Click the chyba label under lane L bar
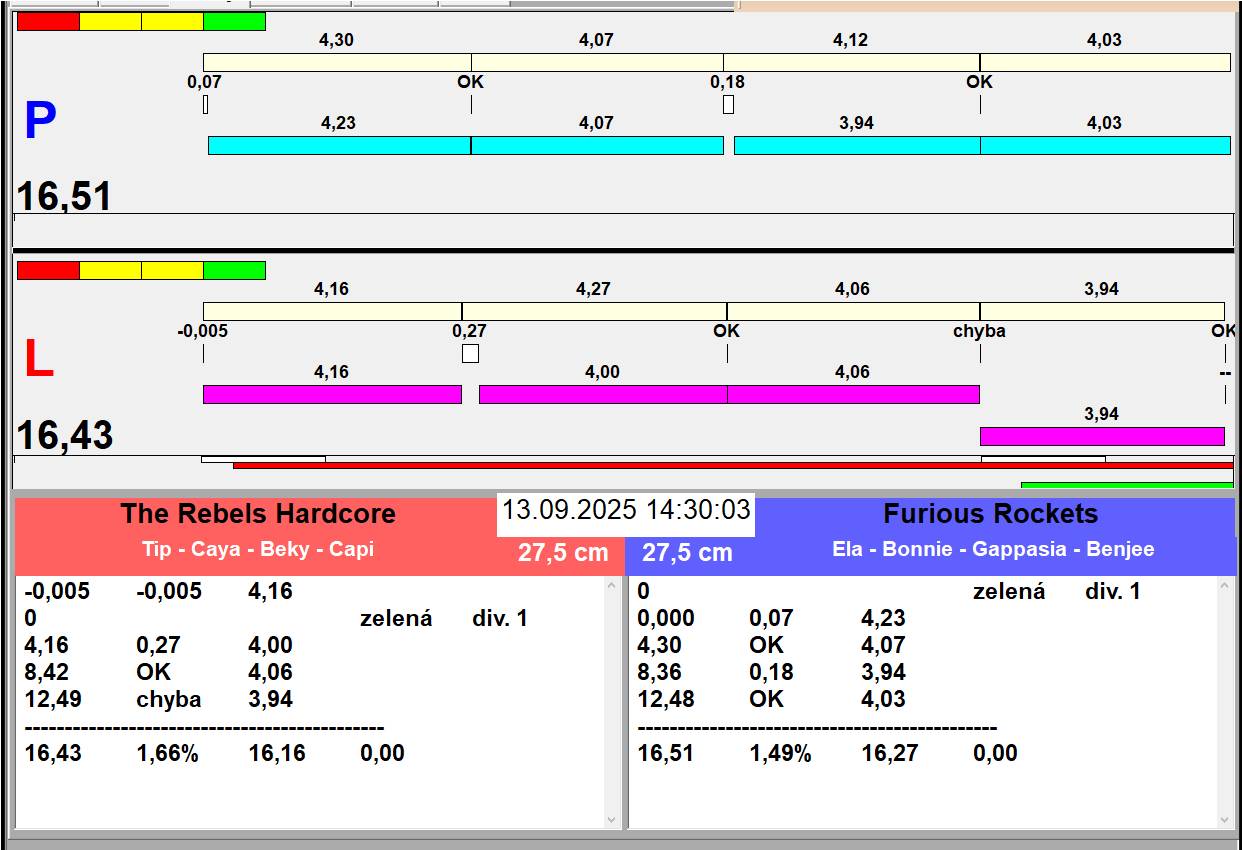 click(979, 331)
